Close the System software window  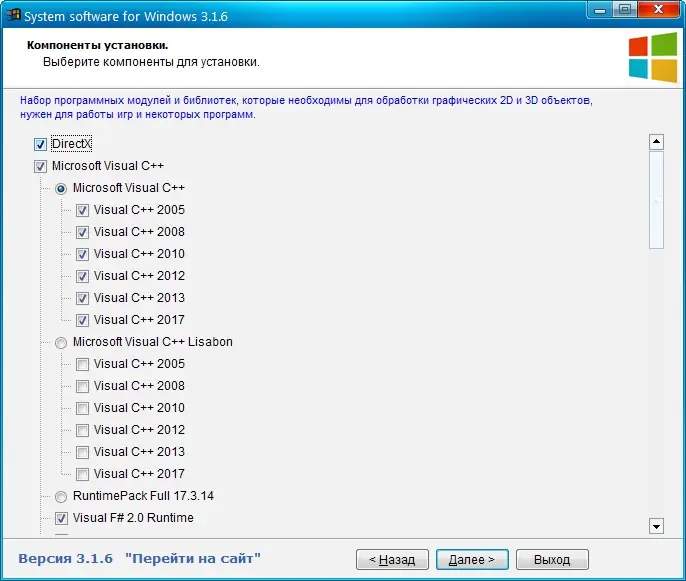tap(658, 10)
